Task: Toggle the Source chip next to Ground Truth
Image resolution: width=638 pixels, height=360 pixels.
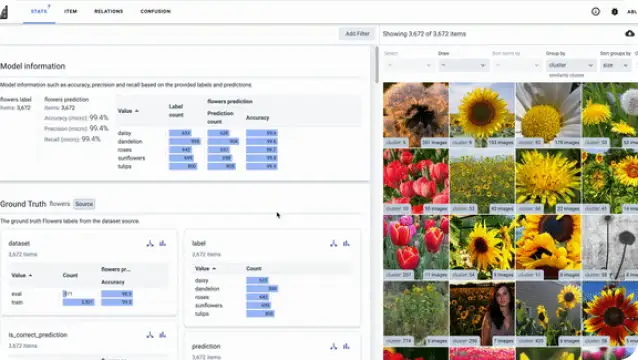Action: click(84, 204)
